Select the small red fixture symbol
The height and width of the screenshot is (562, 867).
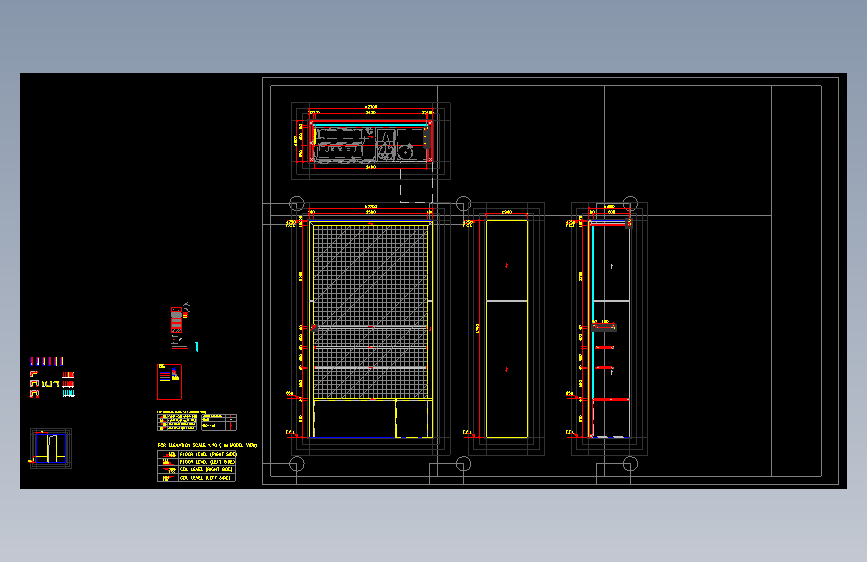point(176,320)
